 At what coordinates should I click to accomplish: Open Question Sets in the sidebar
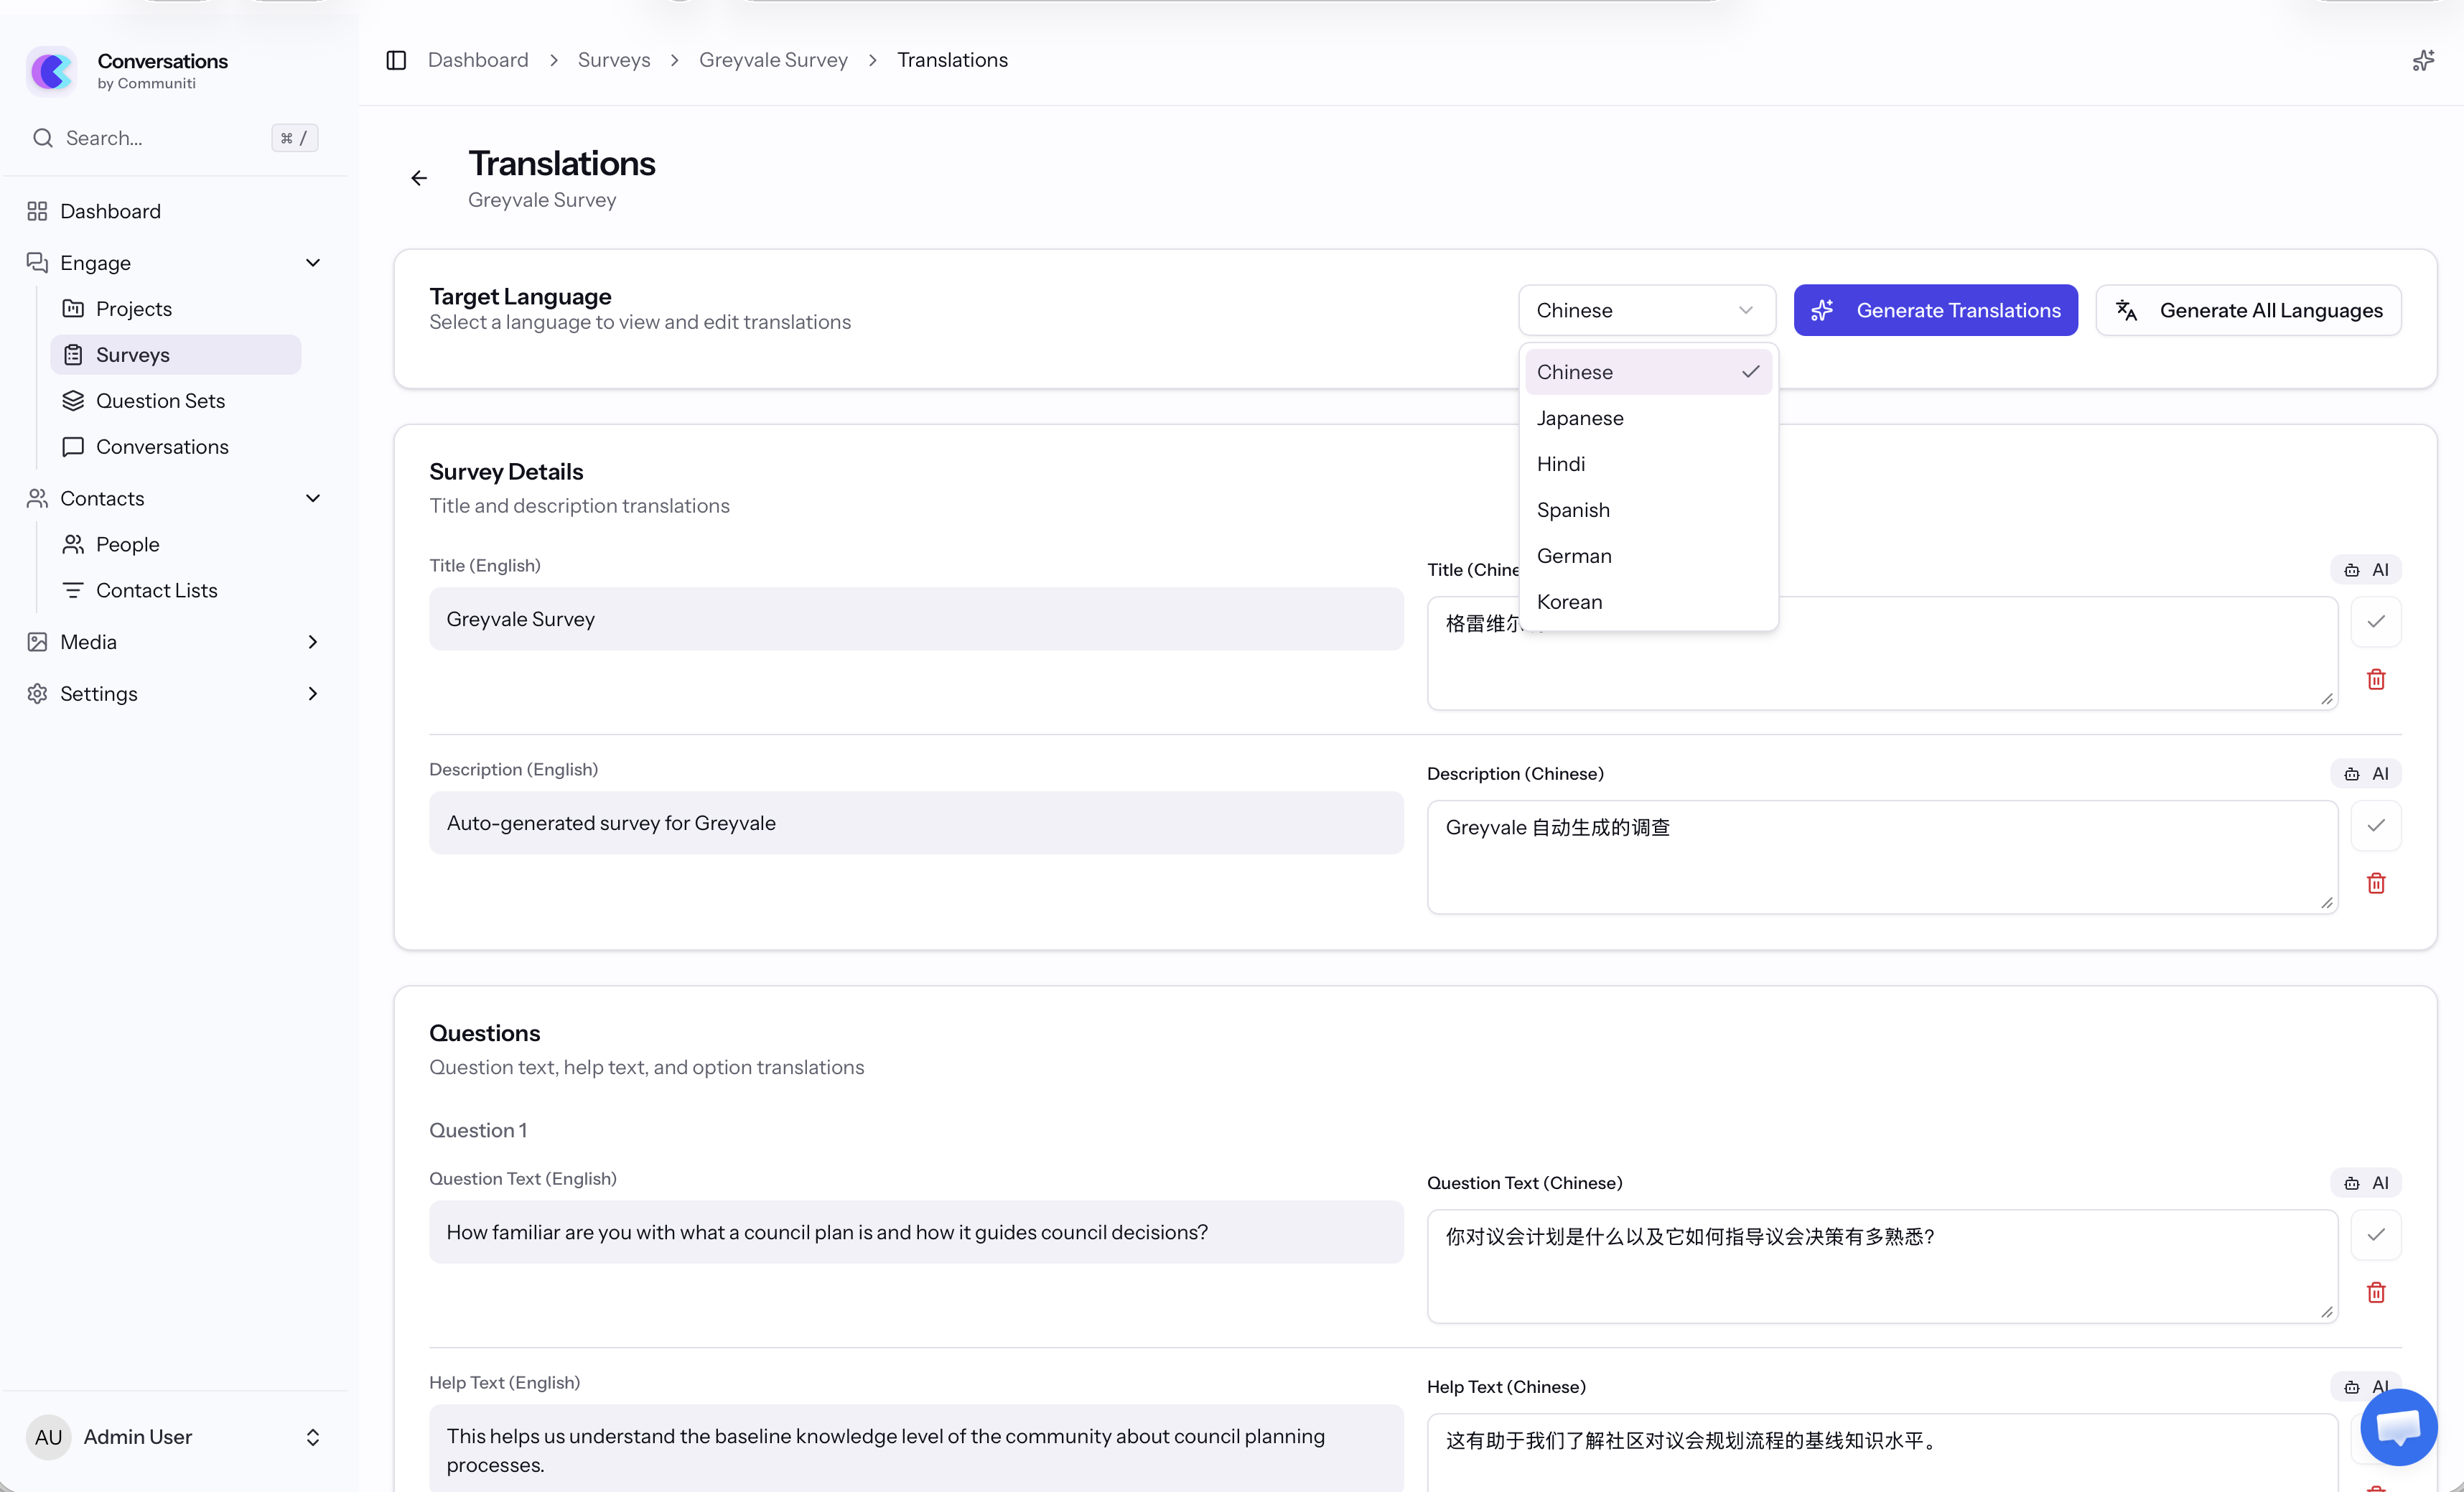160,401
